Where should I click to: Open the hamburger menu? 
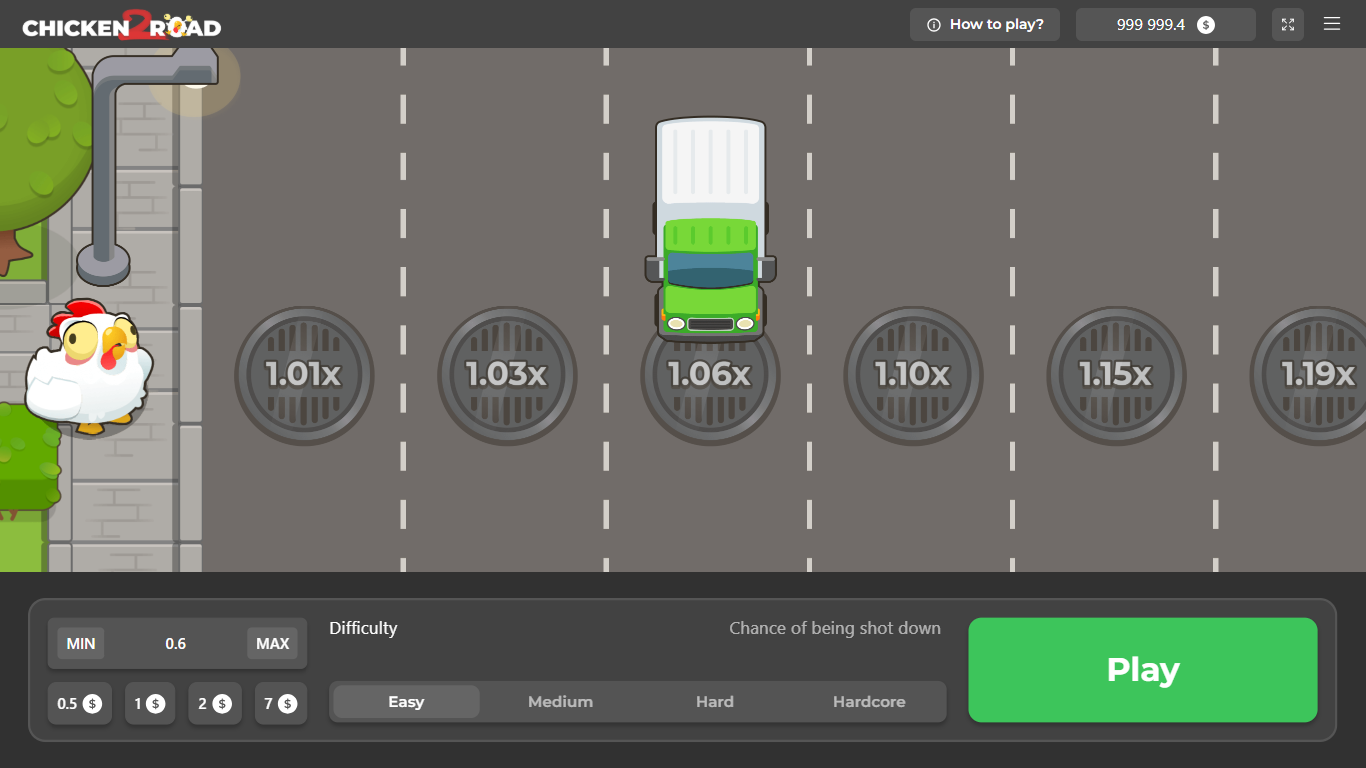coord(1332,24)
